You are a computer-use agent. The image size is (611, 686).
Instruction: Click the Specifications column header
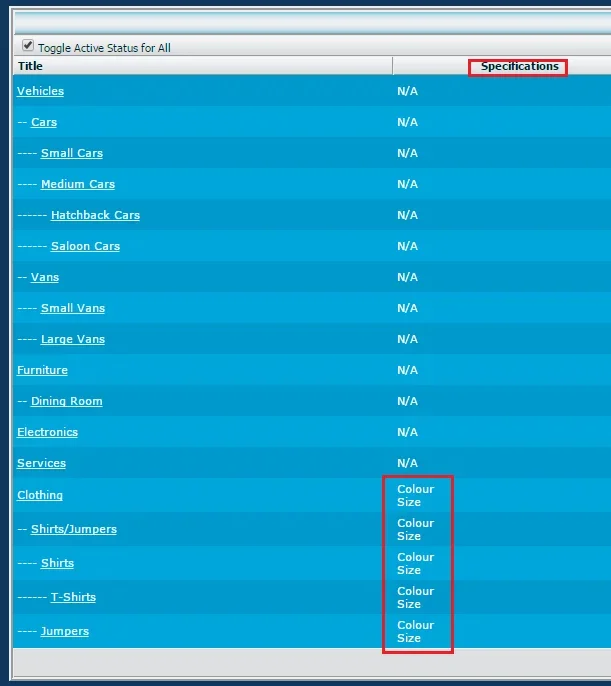click(x=520, y=66)
